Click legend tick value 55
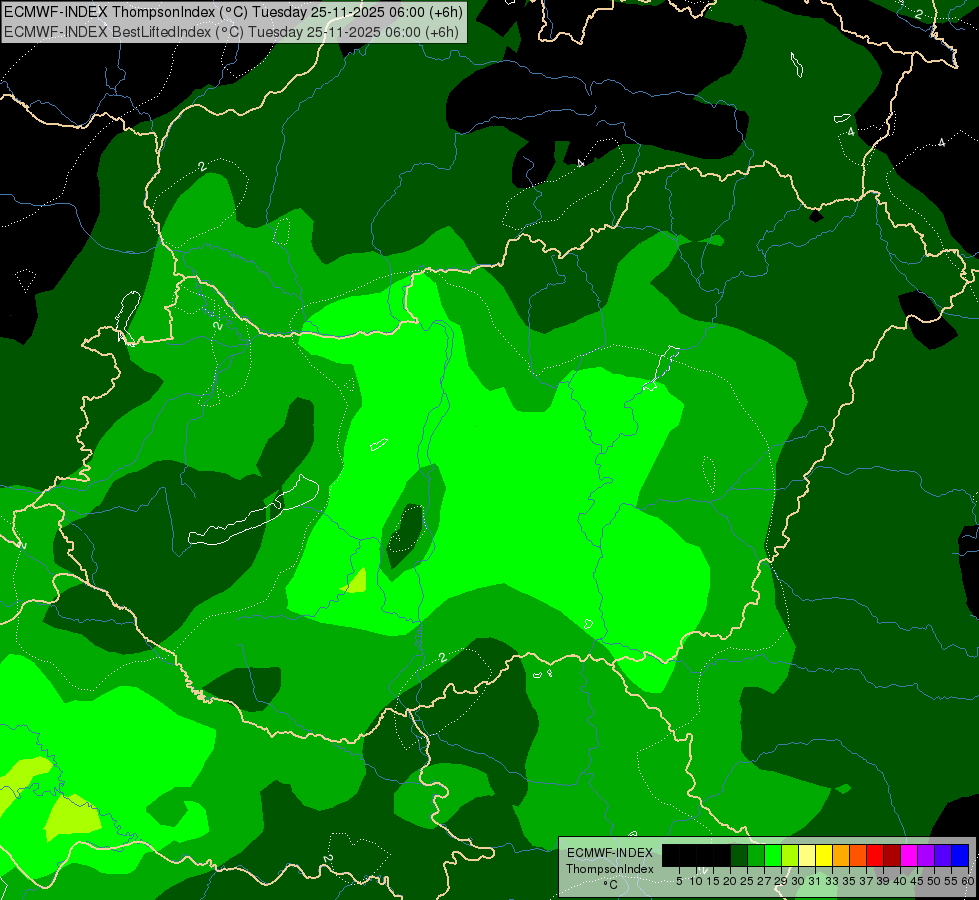 coord(950,881)
